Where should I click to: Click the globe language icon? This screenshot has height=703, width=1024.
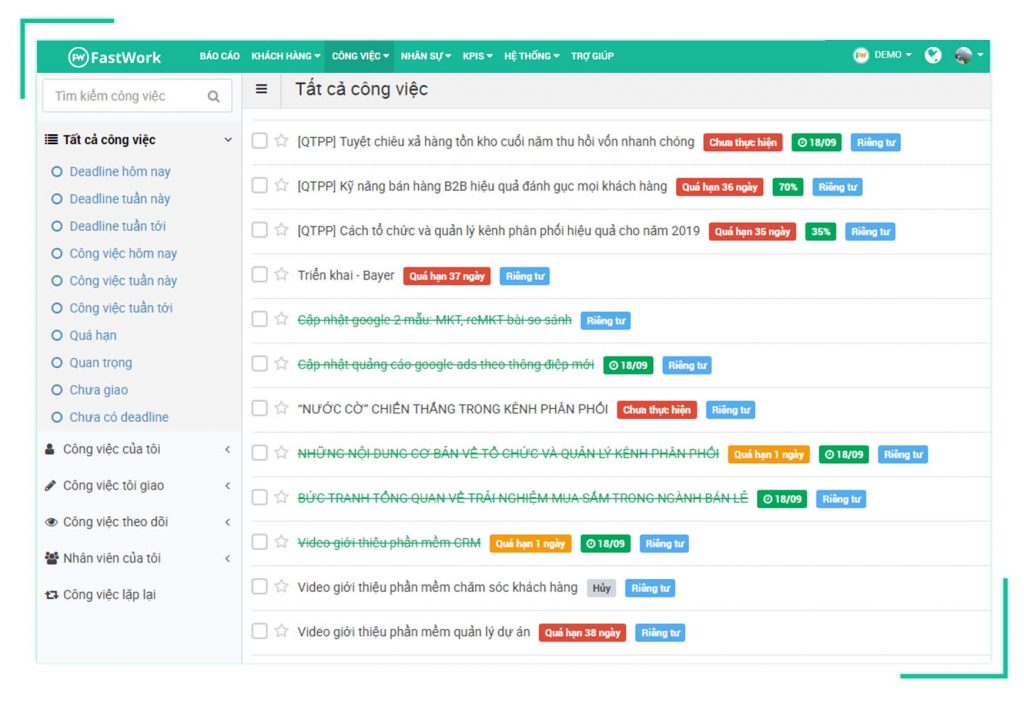(x=933, y=56)
